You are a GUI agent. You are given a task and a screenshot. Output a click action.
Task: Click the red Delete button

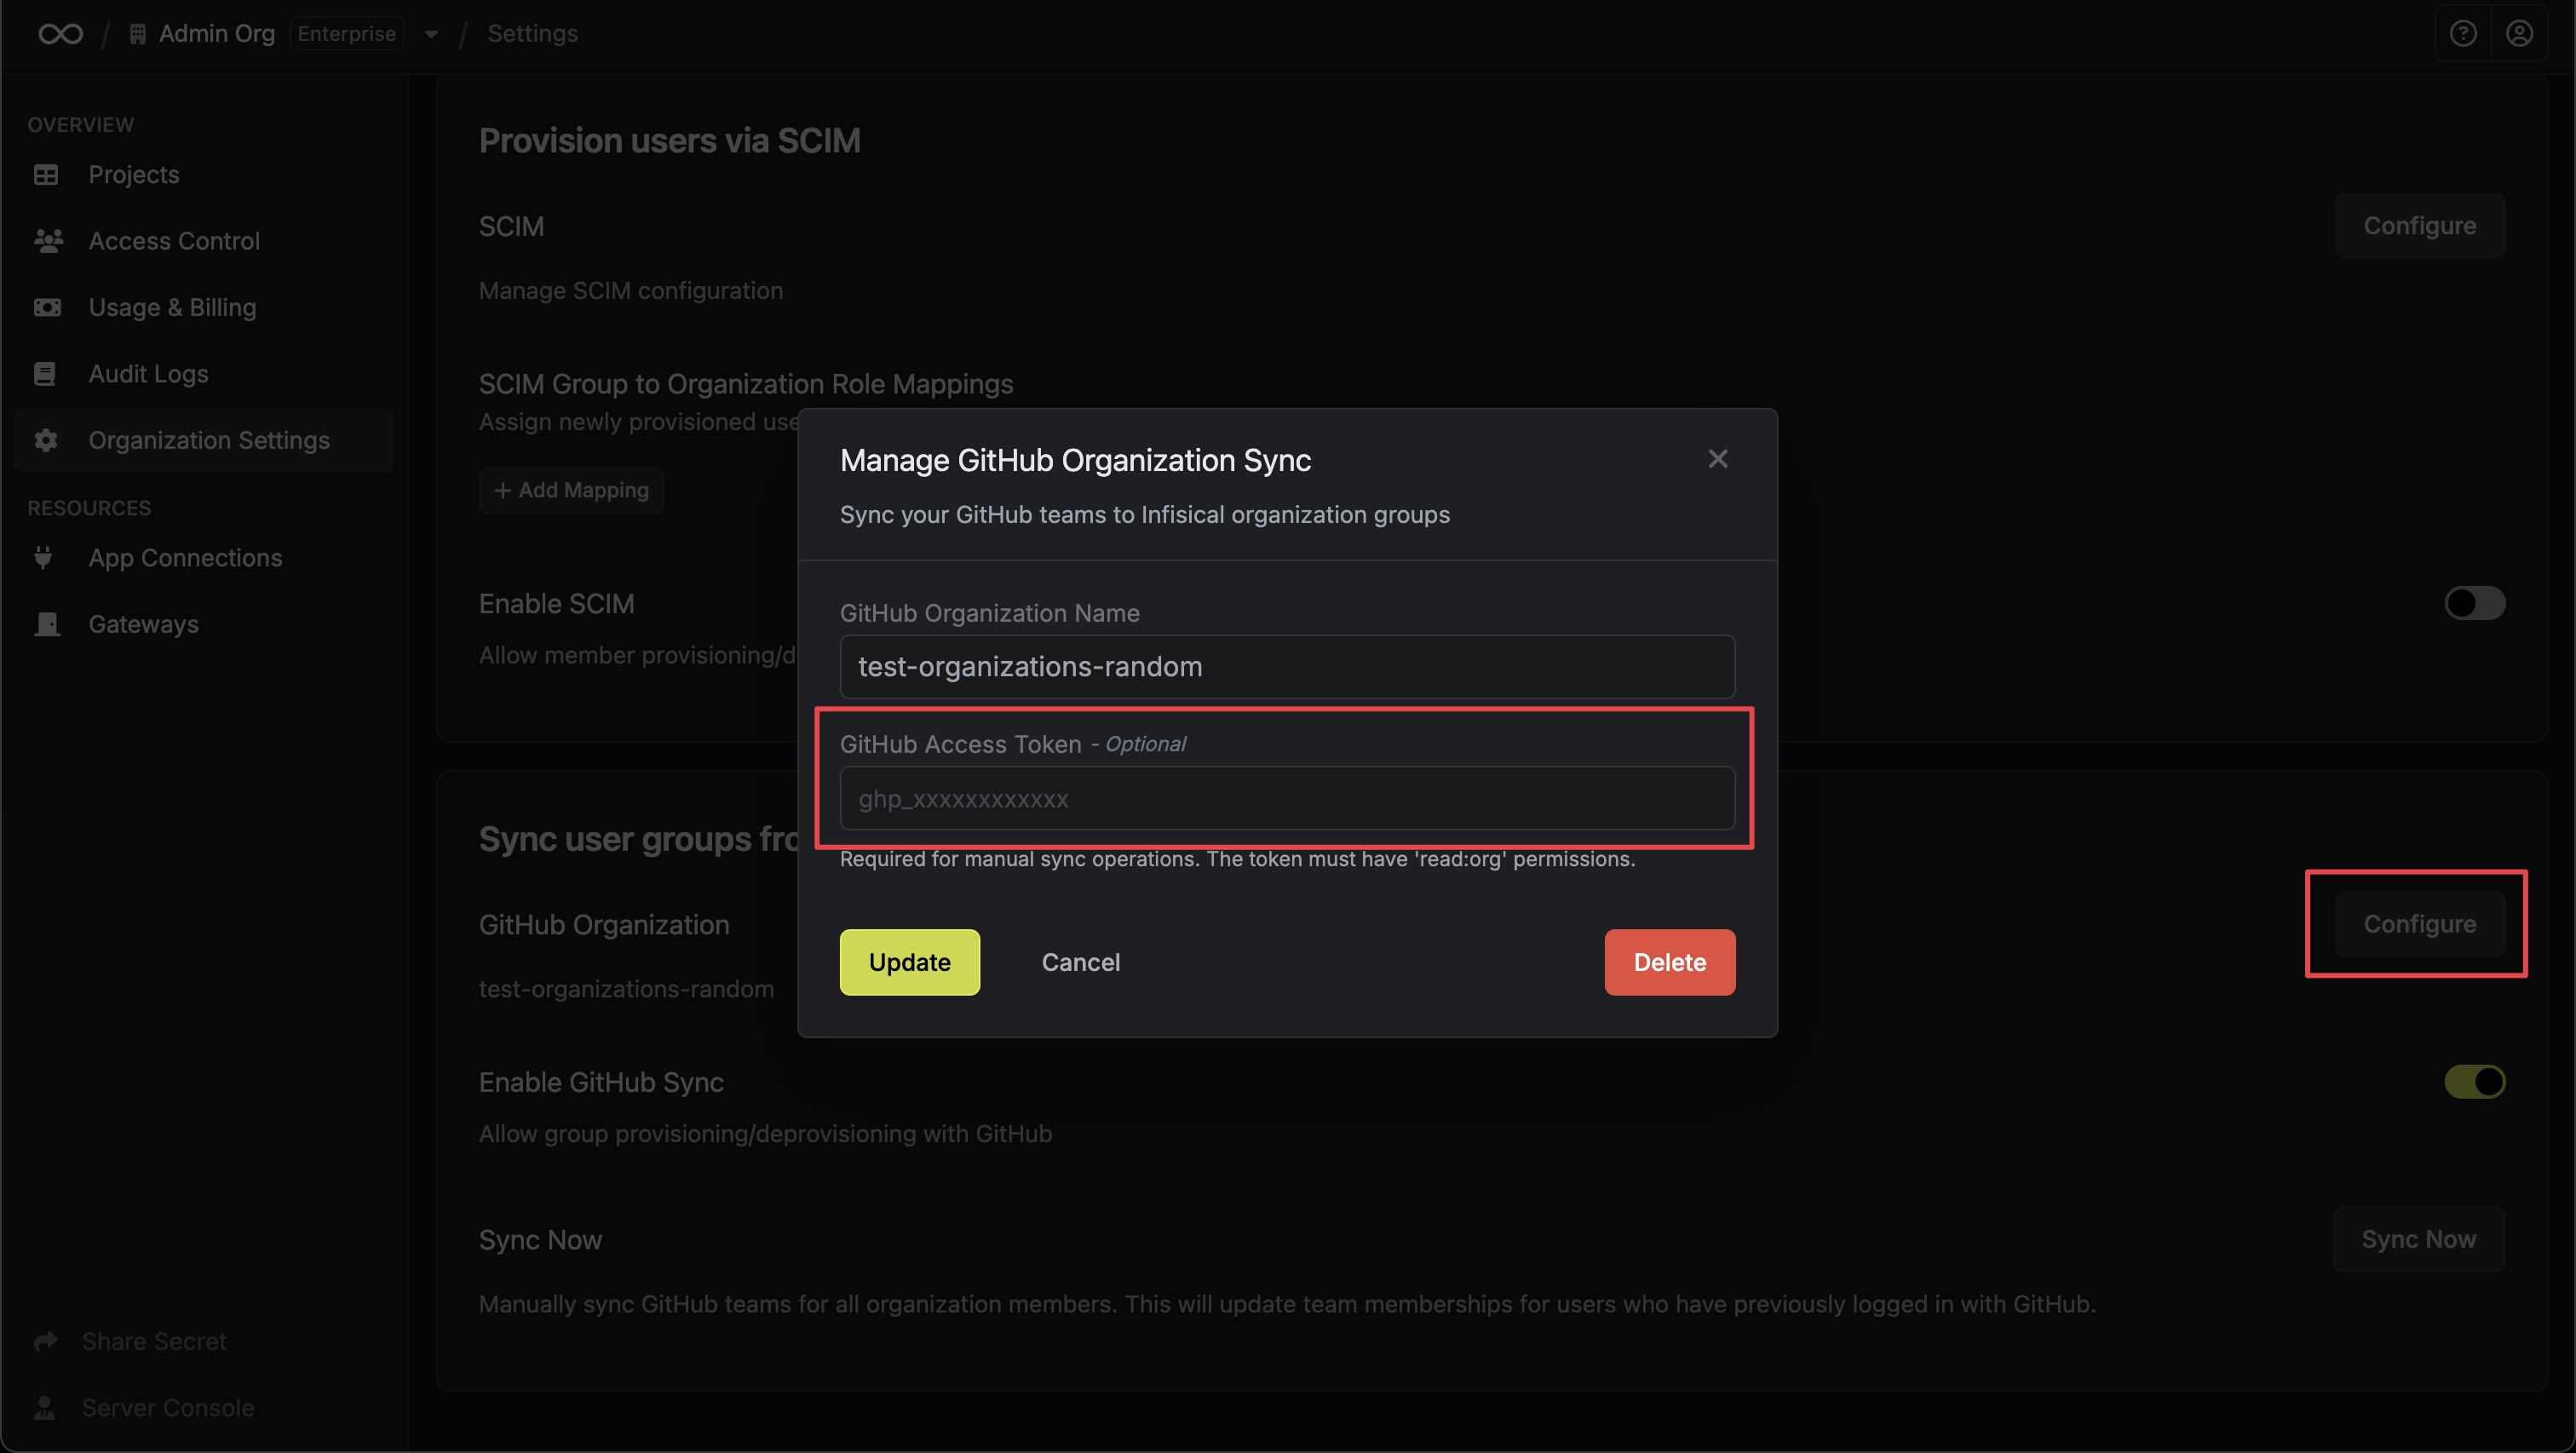point(1669,962)
